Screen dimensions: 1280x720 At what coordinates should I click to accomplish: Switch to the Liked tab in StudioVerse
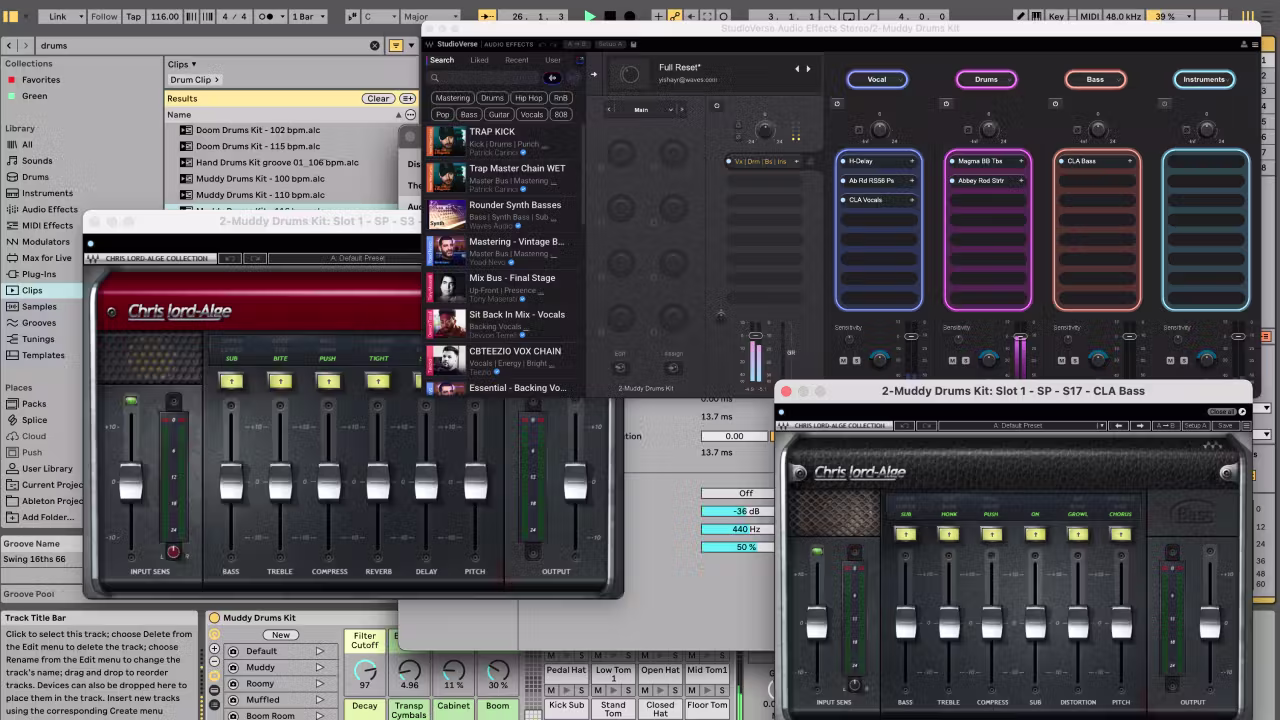pos(480,60)
